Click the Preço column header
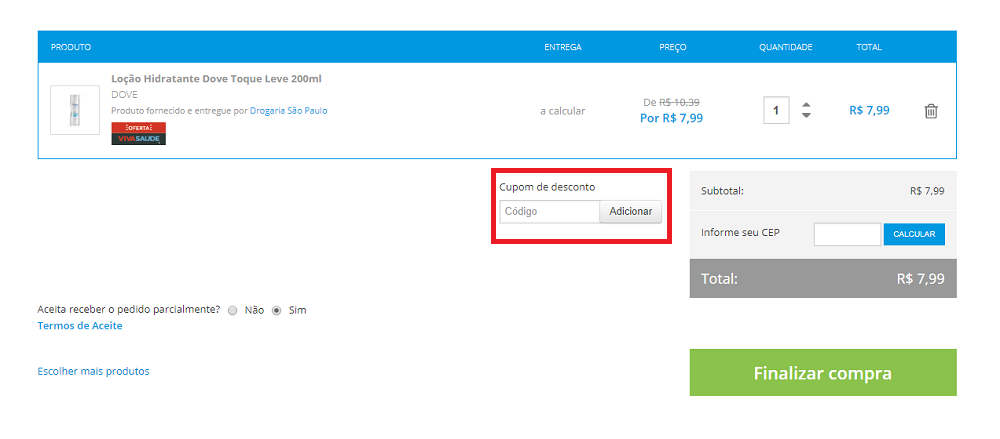 (672, 47)
